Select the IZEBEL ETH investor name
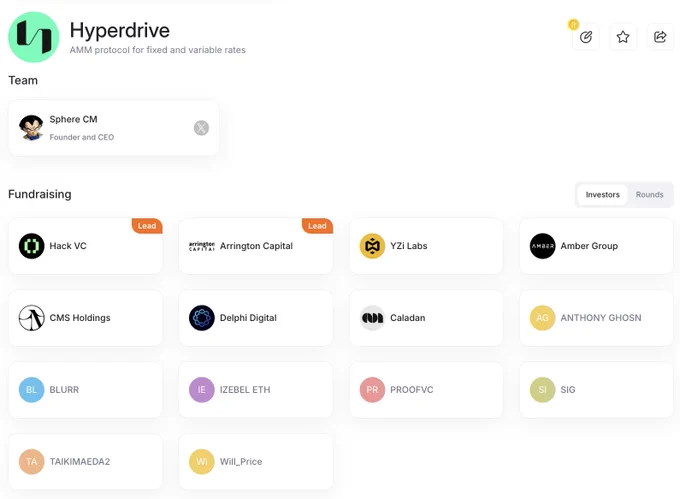 [245, 390]
